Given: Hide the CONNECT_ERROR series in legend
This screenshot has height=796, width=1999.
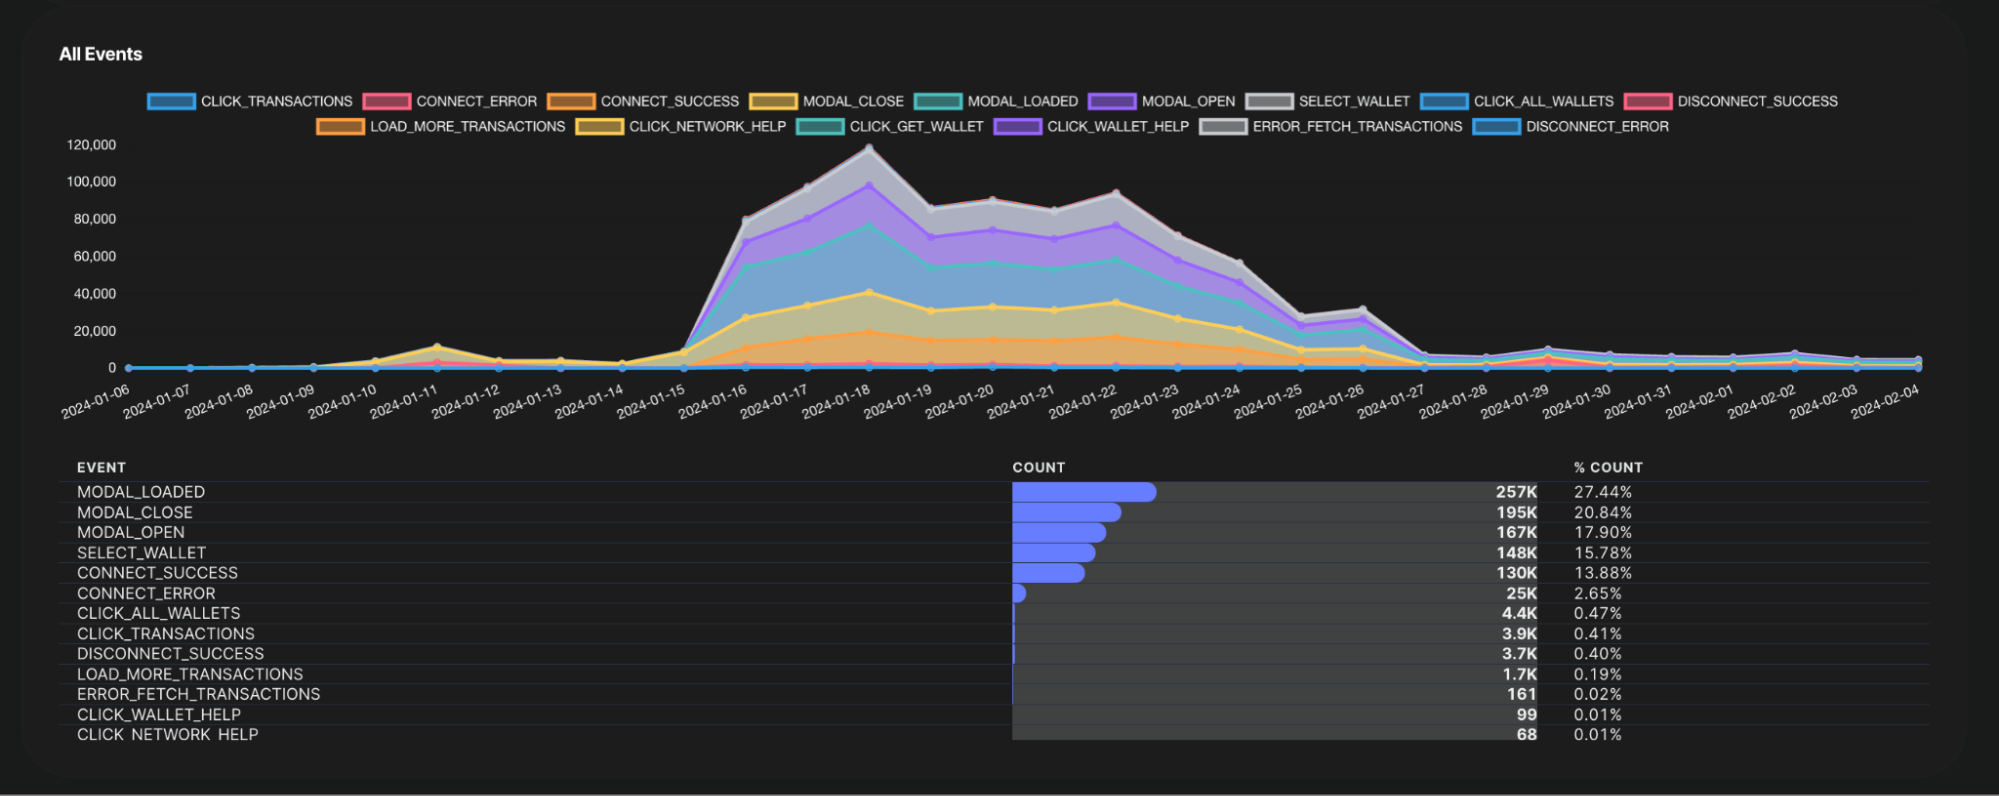Looking at the screenshot, I should 387,101.
